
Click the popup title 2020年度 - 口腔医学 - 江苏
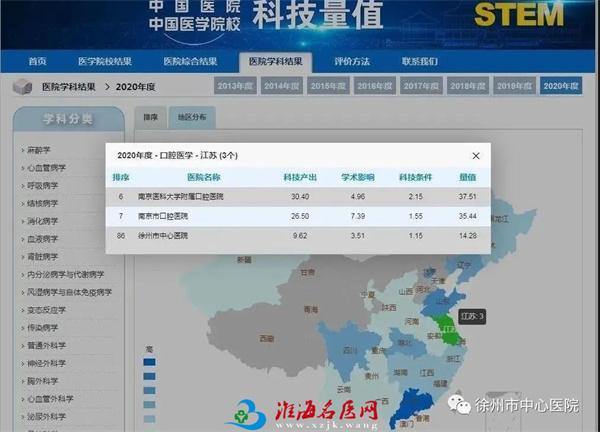point(178,156)
